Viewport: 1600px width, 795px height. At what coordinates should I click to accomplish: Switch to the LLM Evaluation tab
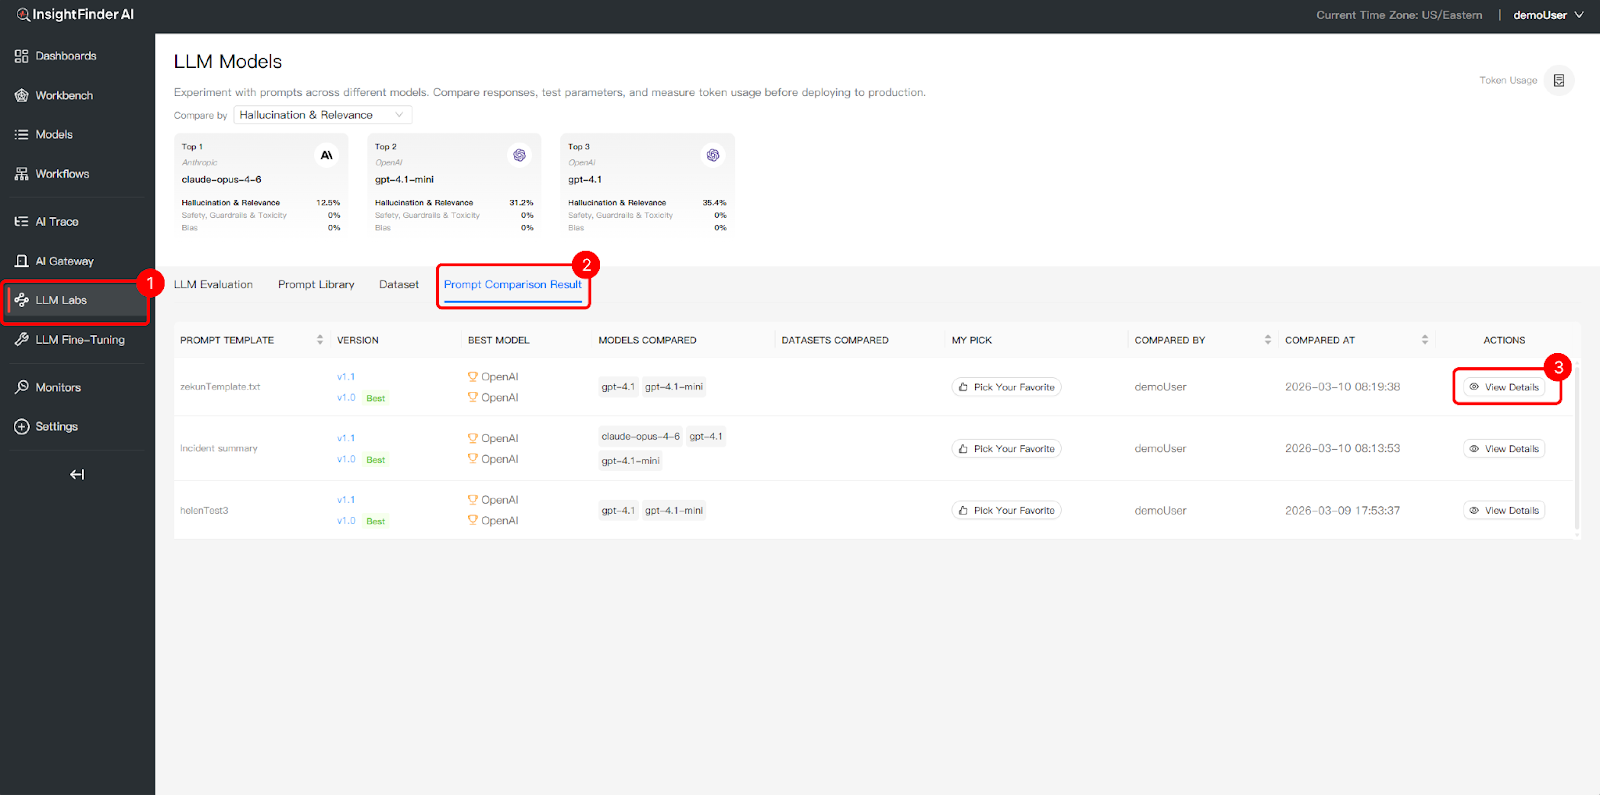(x=213, y=285)
